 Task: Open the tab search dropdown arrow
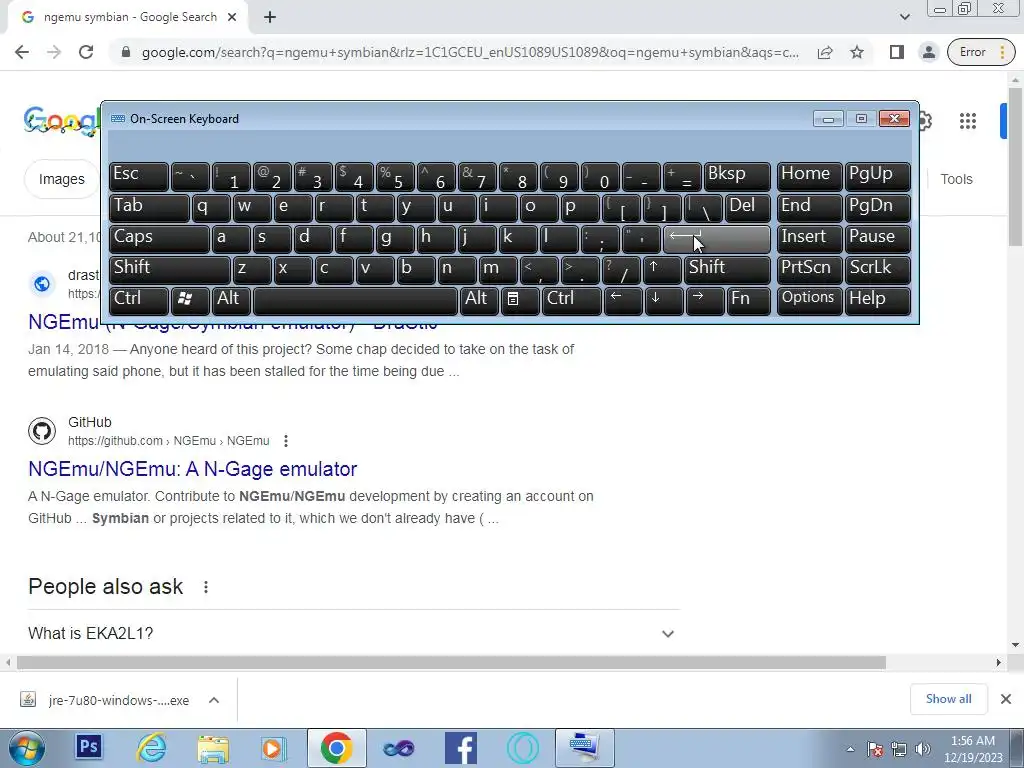click(x=904, y=17)
